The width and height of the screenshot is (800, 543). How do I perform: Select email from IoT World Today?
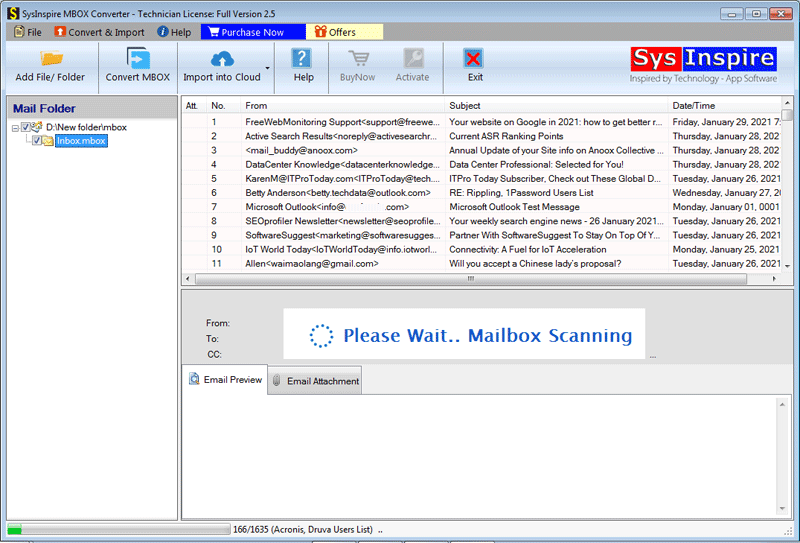coord(481,250)
